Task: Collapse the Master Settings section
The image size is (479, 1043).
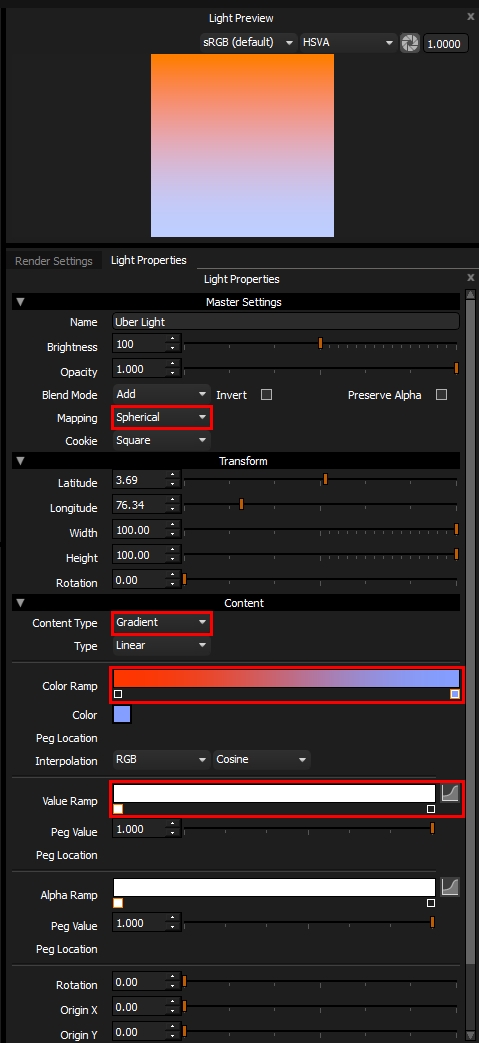Action: click(20, 302)
